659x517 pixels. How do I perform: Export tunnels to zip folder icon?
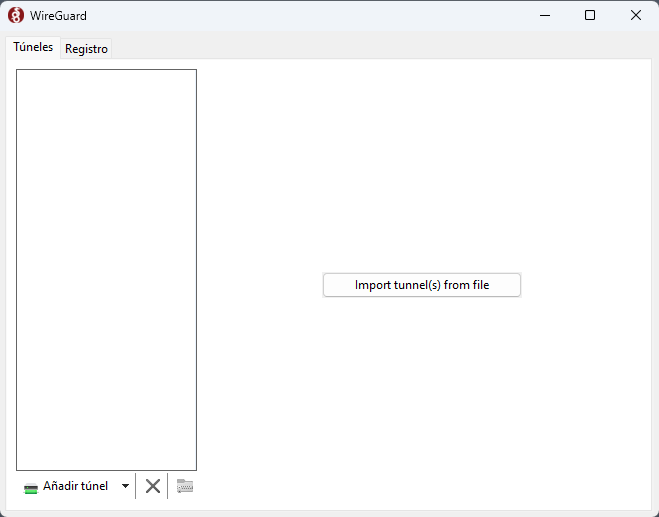tap(185, 486)
